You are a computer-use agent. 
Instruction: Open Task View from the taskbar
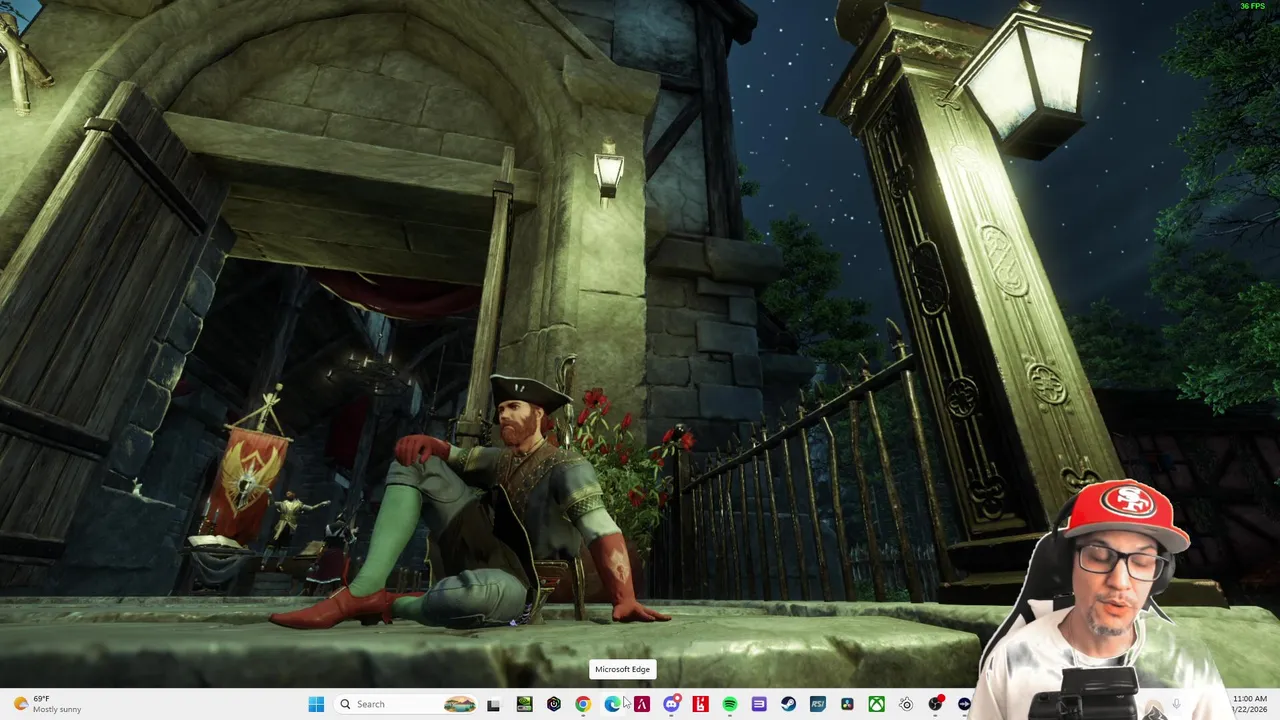(493, 704)
